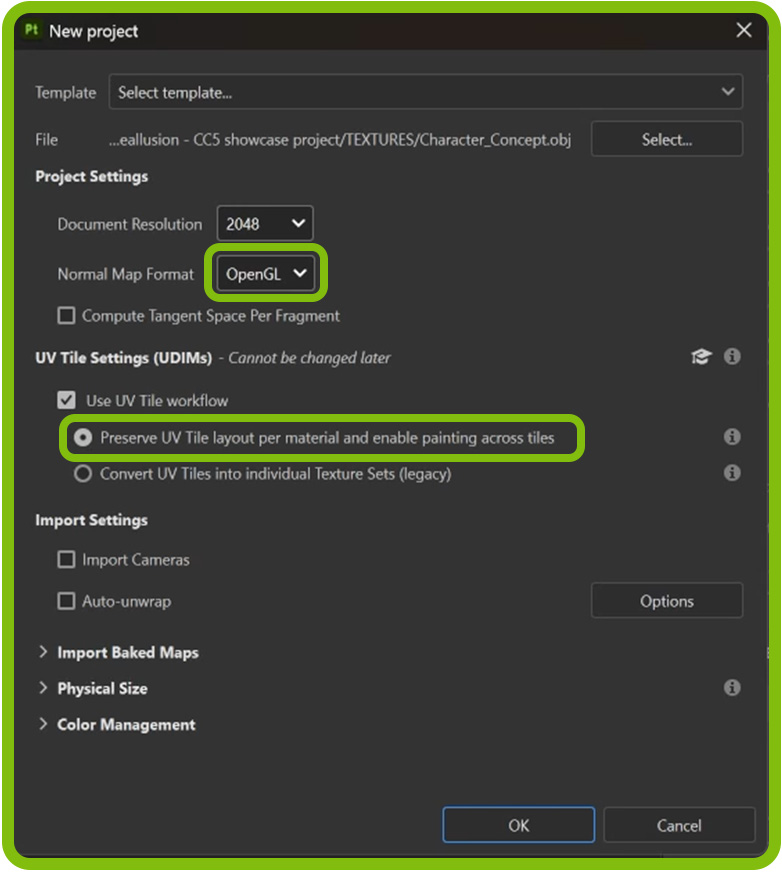Image resolution: width=782 pixels, height=872 pixels.
Task: Click info icon for Convert UV Tiles legacy
Action: [732, 473]
